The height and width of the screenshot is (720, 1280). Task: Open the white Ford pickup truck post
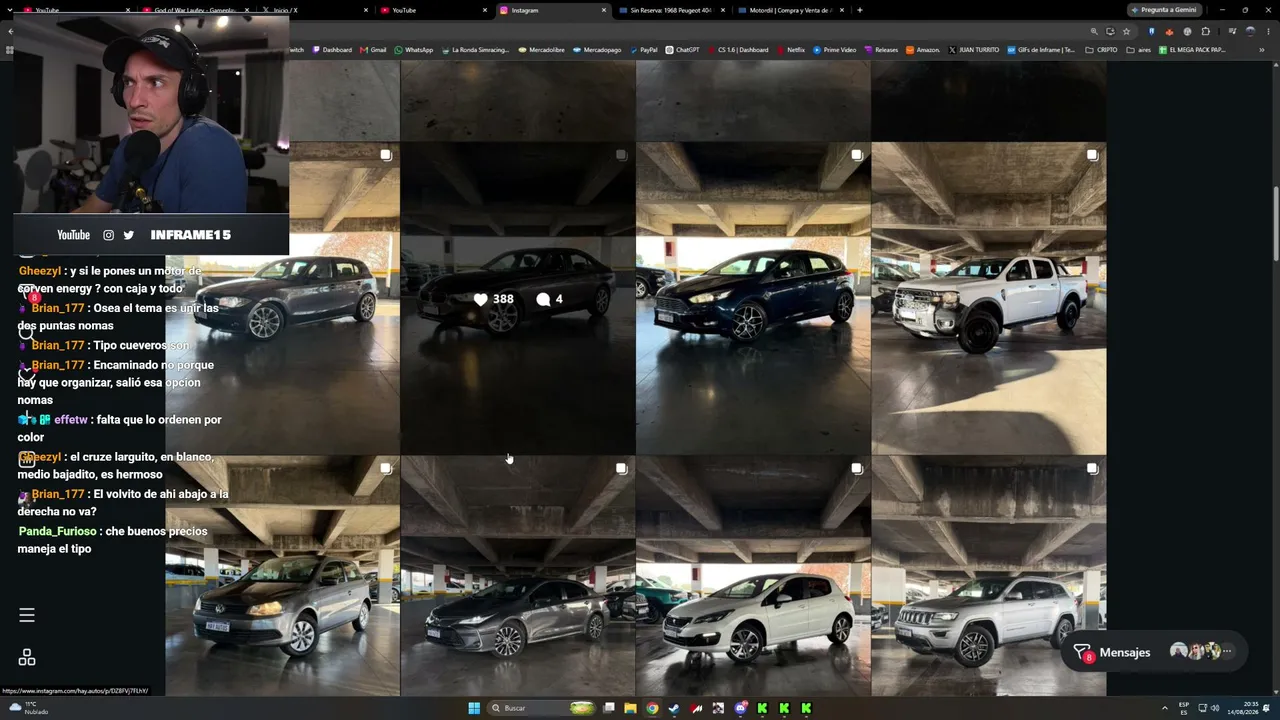989,298
